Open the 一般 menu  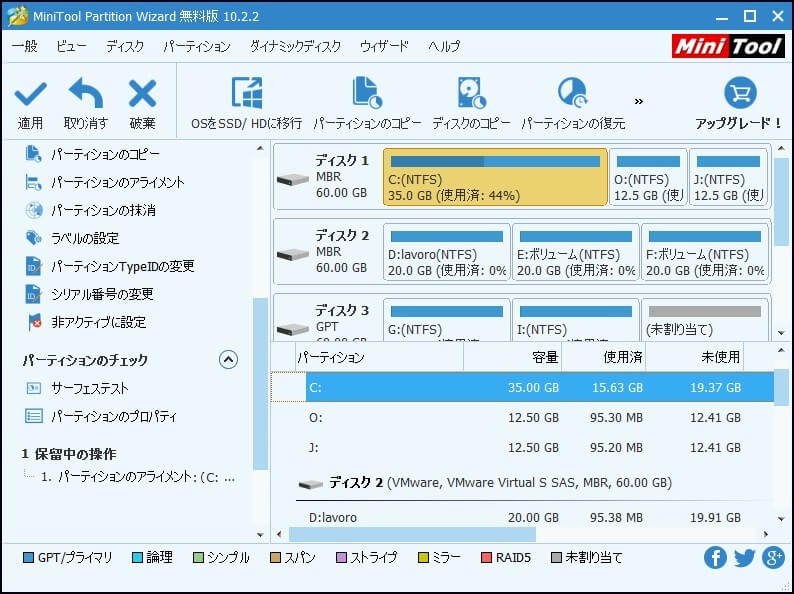point(24,47)
